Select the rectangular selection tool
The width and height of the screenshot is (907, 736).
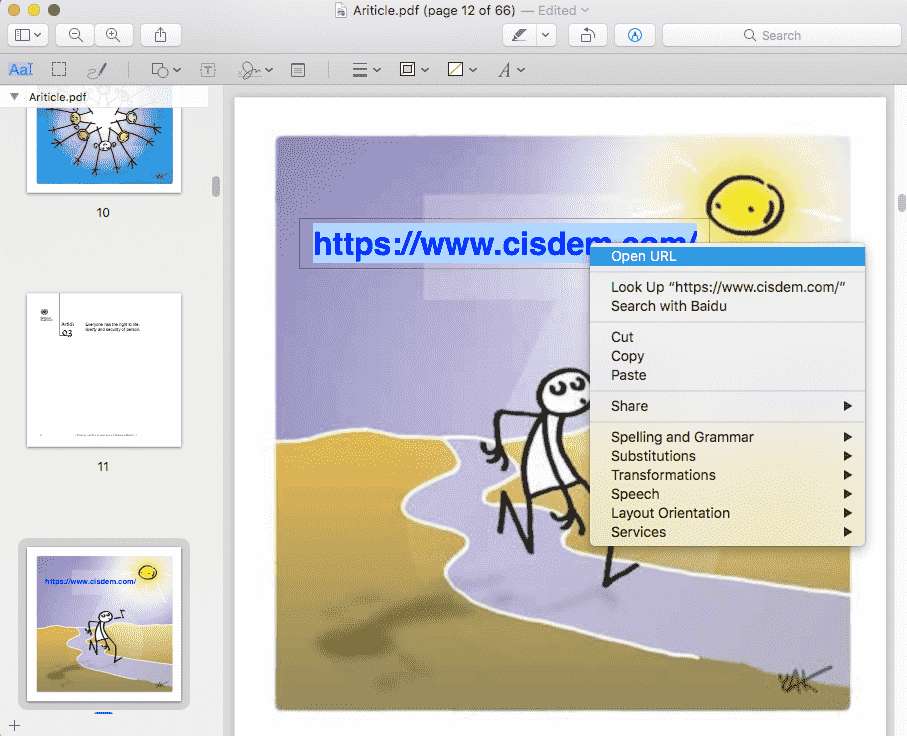(x=58, y=70)
